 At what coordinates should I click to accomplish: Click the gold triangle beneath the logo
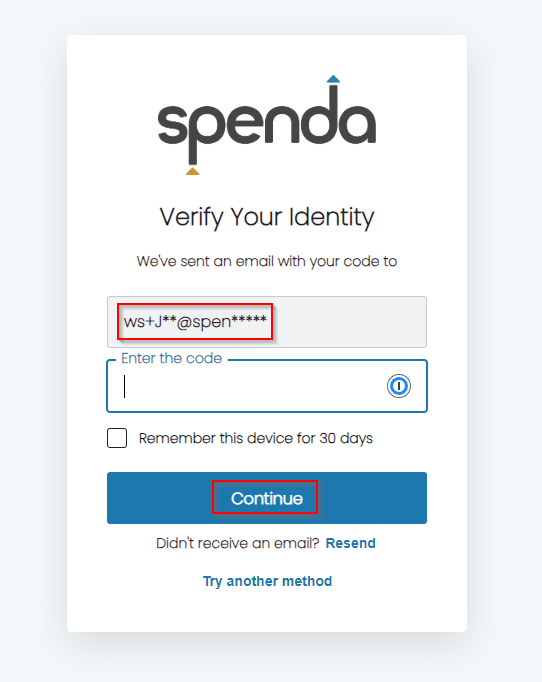tap(193, 171)
